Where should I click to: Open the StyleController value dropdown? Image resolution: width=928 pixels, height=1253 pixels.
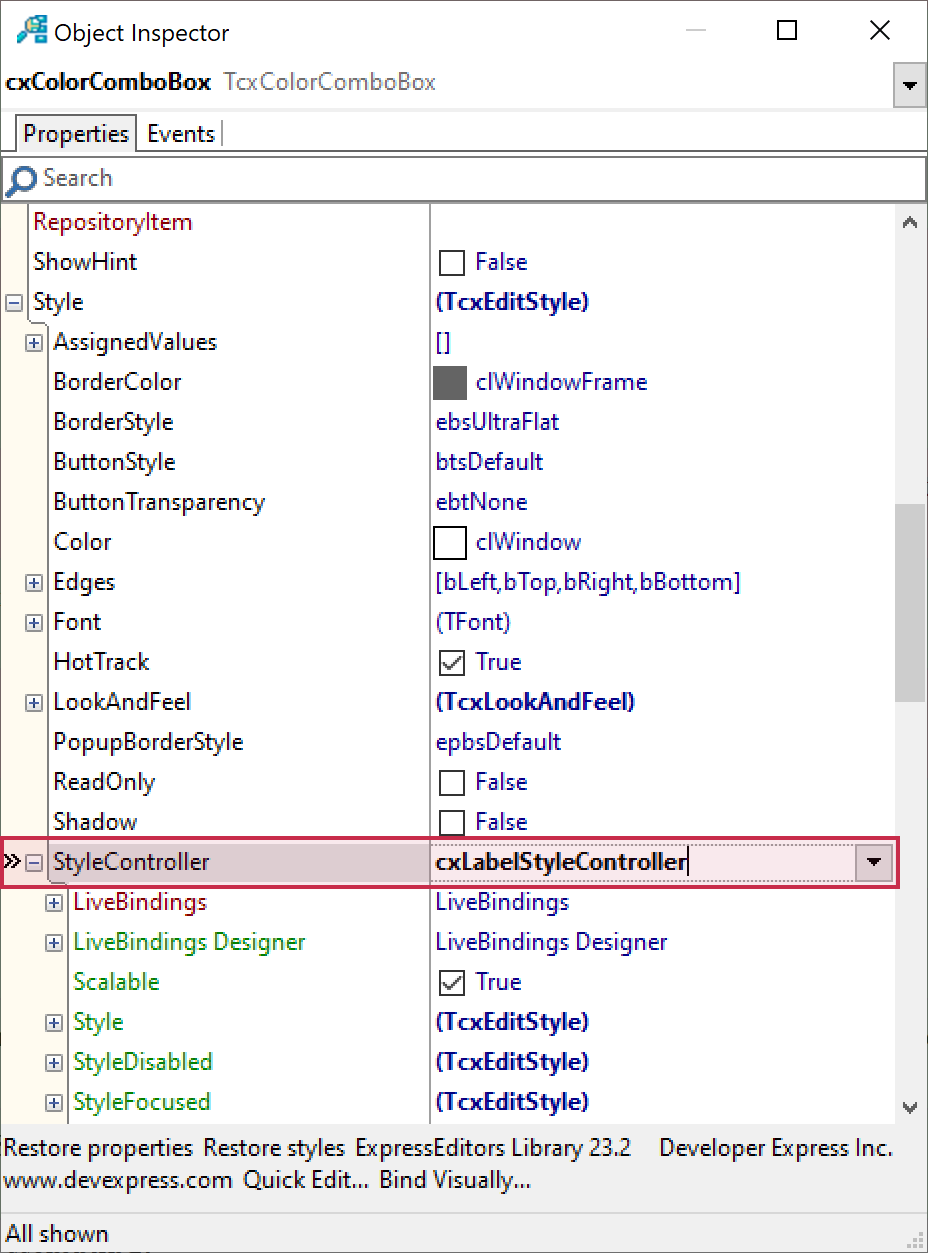click(x=874, y=862)
